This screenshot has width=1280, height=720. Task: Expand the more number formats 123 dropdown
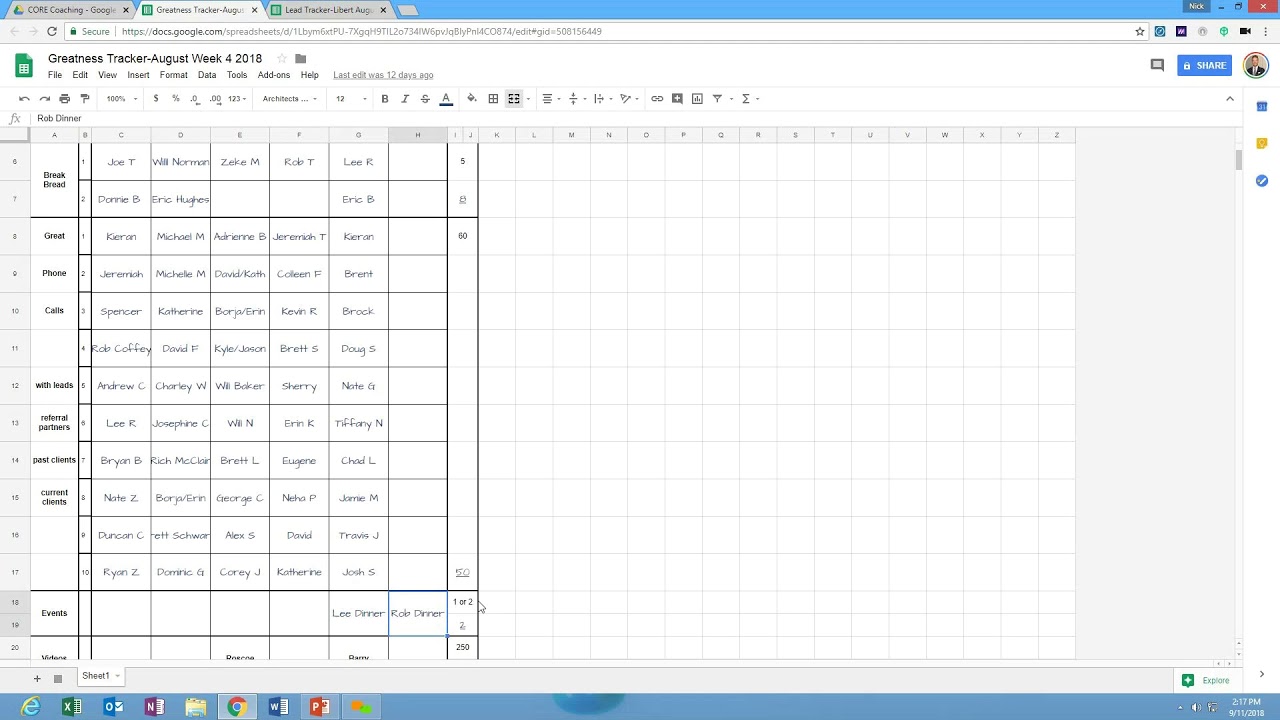[x=237, y=99]
